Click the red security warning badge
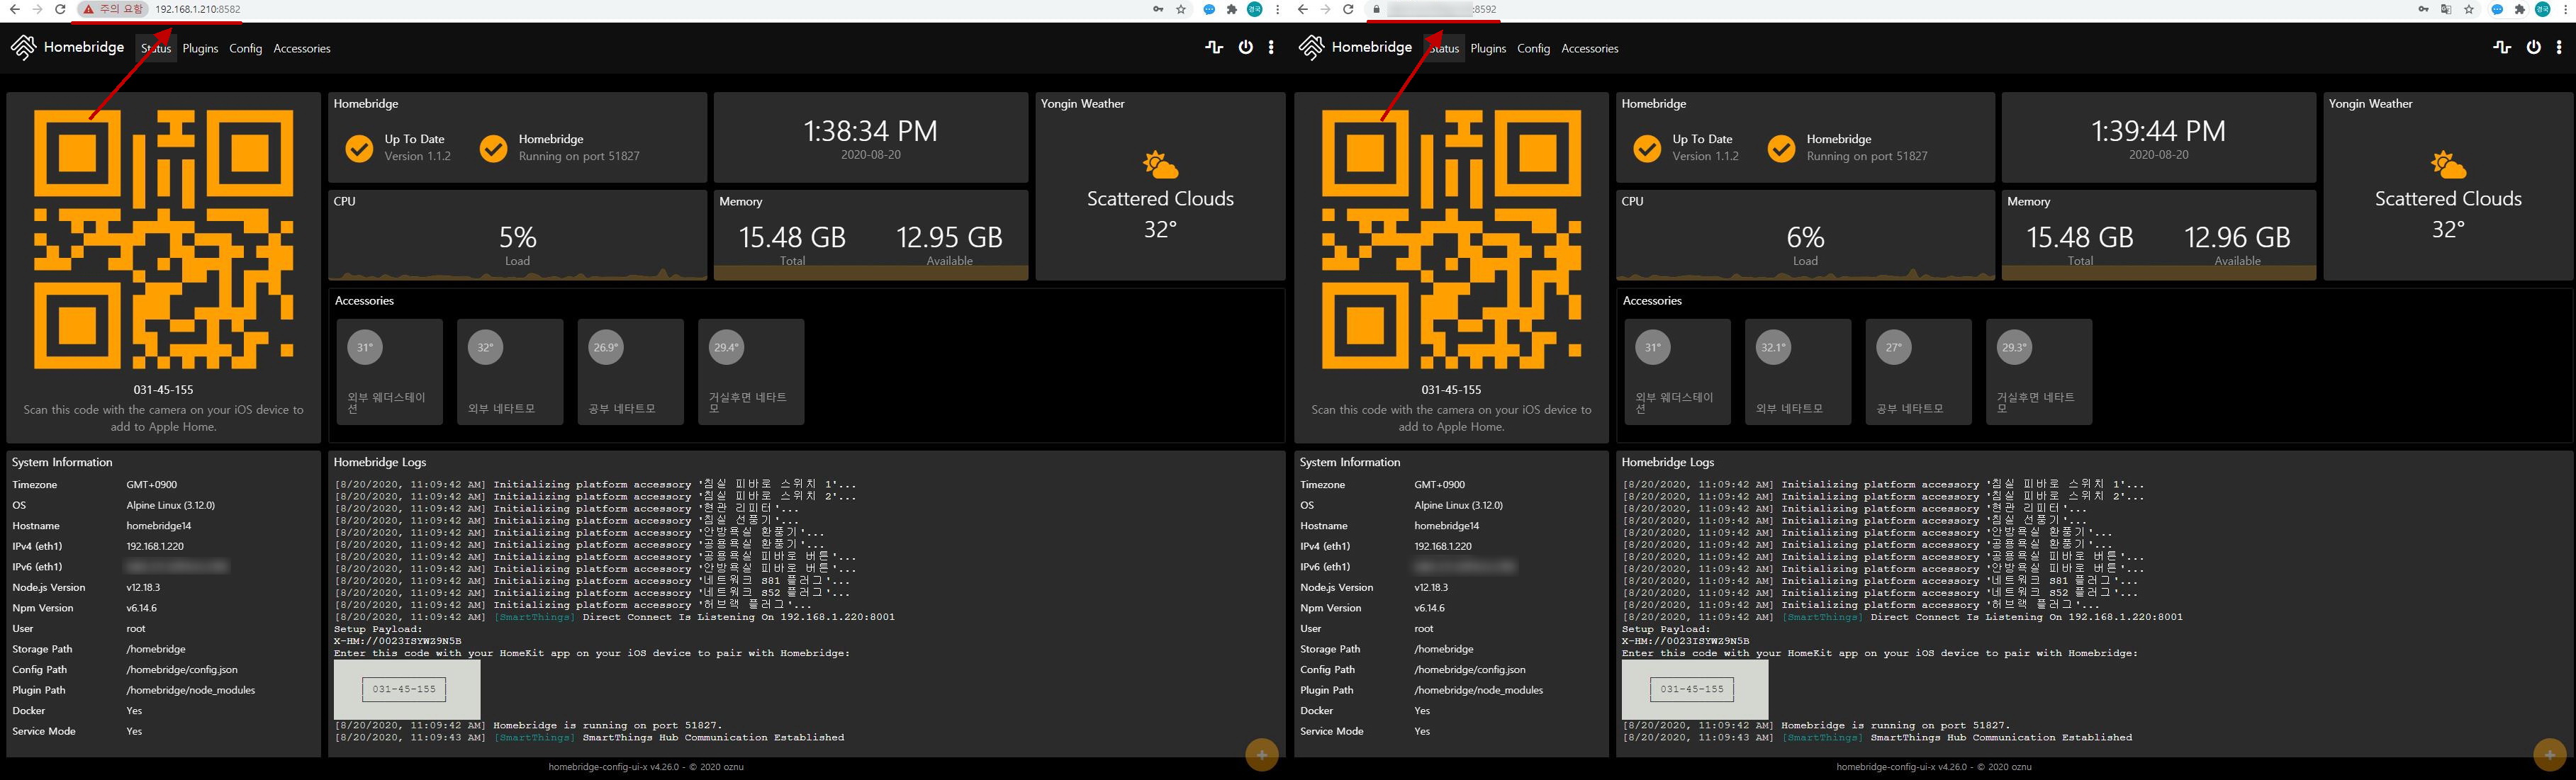This screenshot has height=780, width=2576. coord(112,9)
